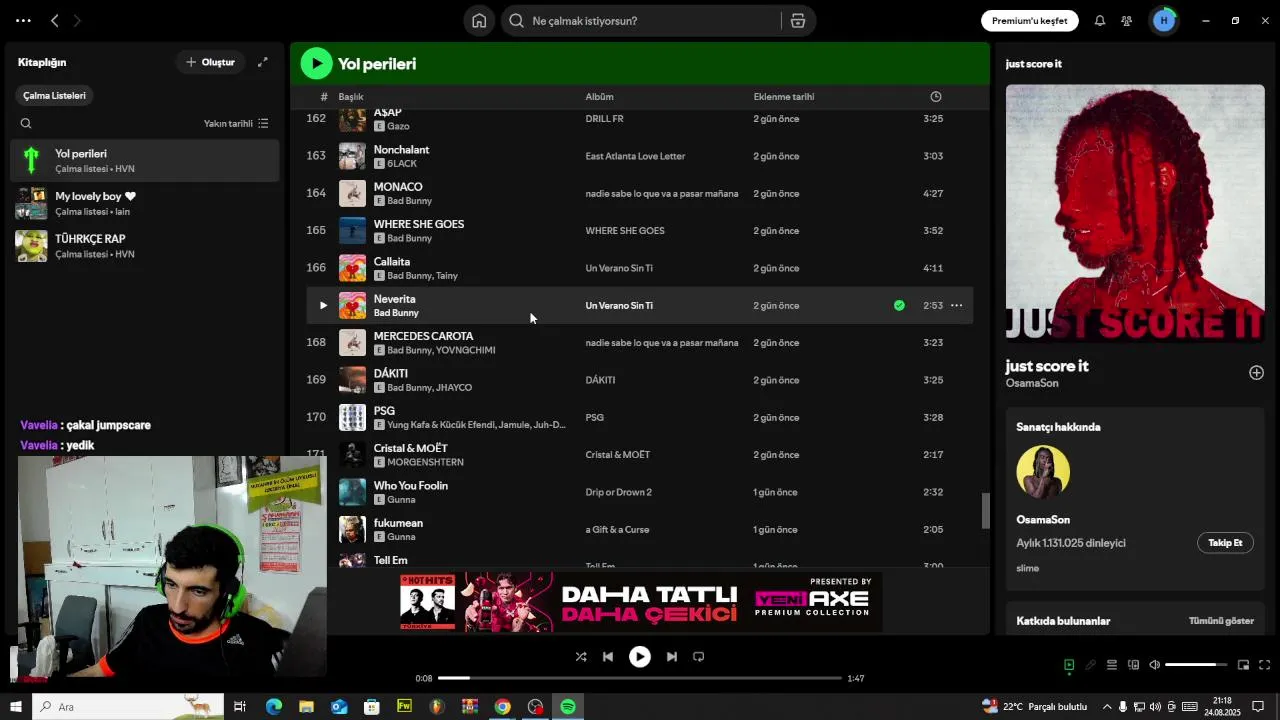Open the mini player icon
Image resolution: width=1280 pixels, height=720 pixels.
(x=1243, y=665)
